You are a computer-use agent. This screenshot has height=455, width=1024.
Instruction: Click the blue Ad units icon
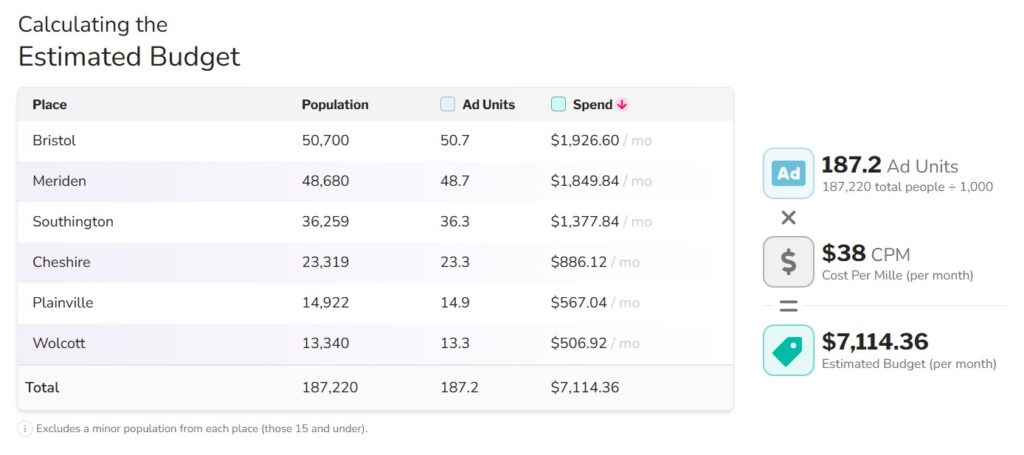tap(788, 173)
